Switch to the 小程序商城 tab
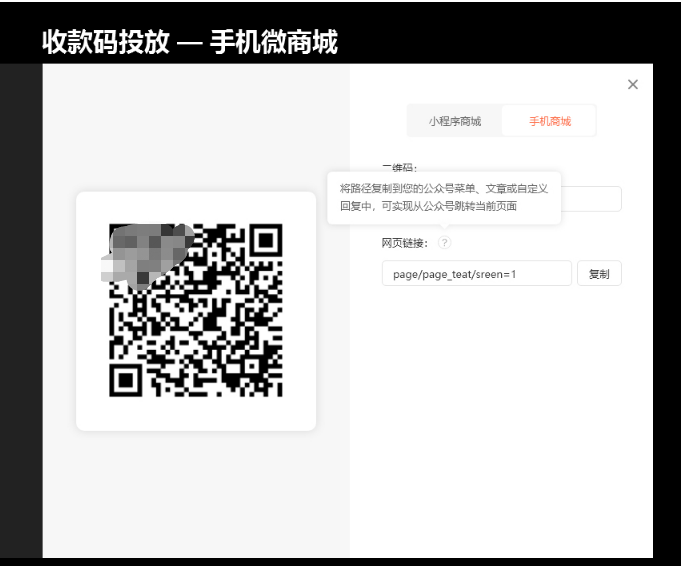This screenshot has height=566, width=681. click(455, 121)
